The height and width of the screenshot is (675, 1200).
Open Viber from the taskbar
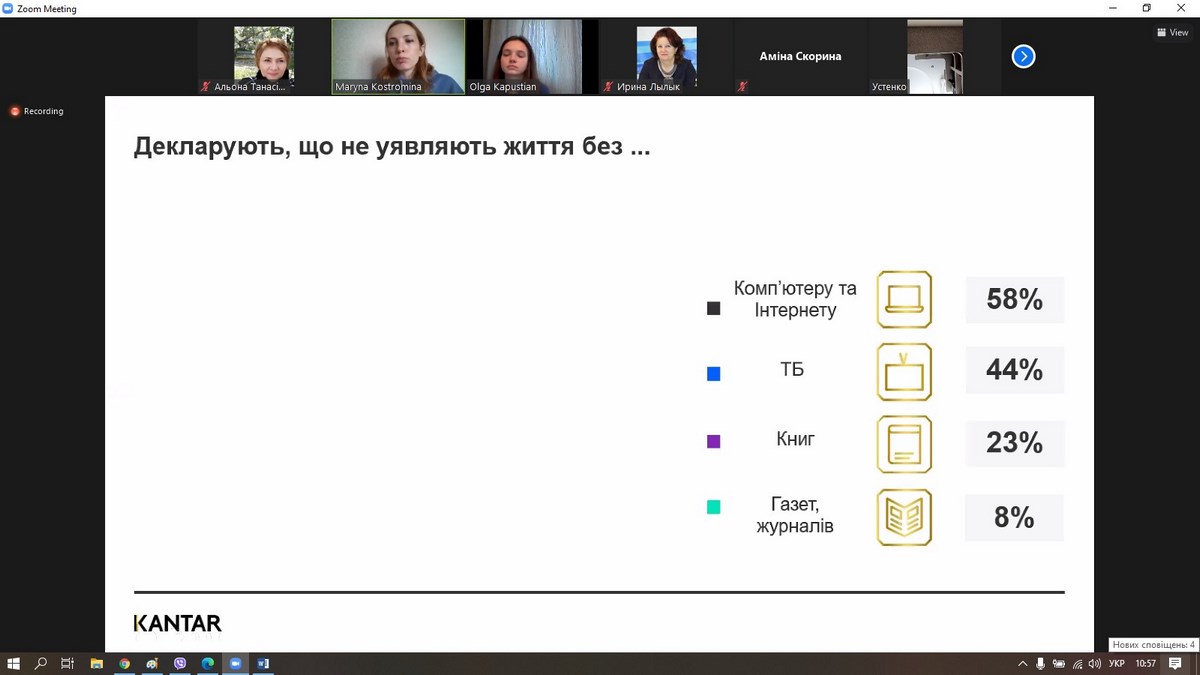pos(180,663)
